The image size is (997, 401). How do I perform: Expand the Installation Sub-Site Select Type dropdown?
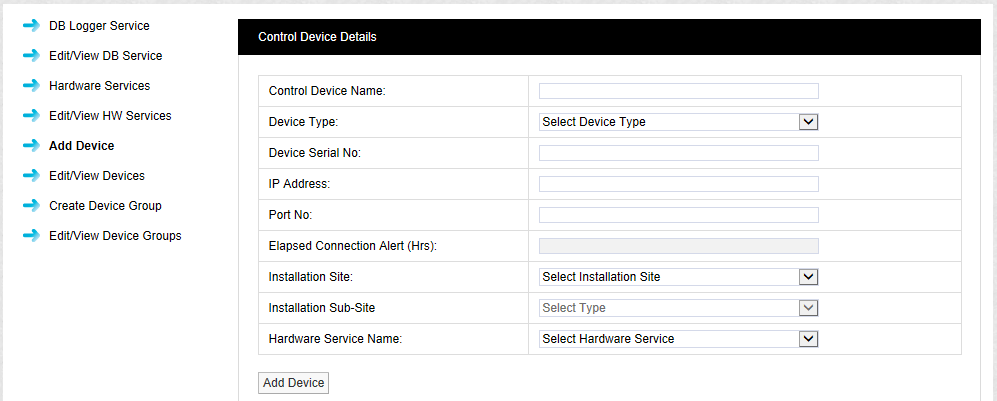pyautogui.click(x=679, y=308)
